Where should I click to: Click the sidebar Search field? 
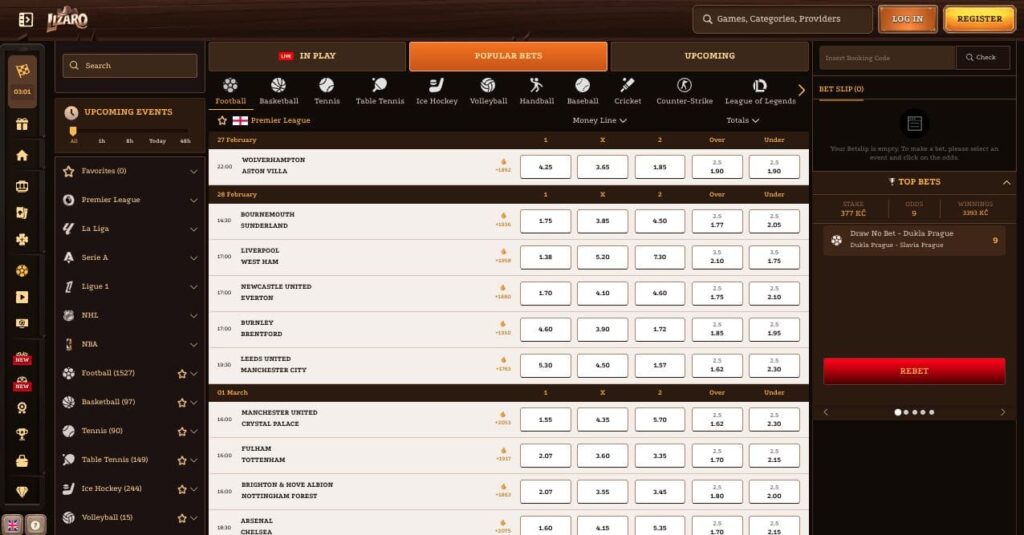pyautogui.click(x=130, y=65)
